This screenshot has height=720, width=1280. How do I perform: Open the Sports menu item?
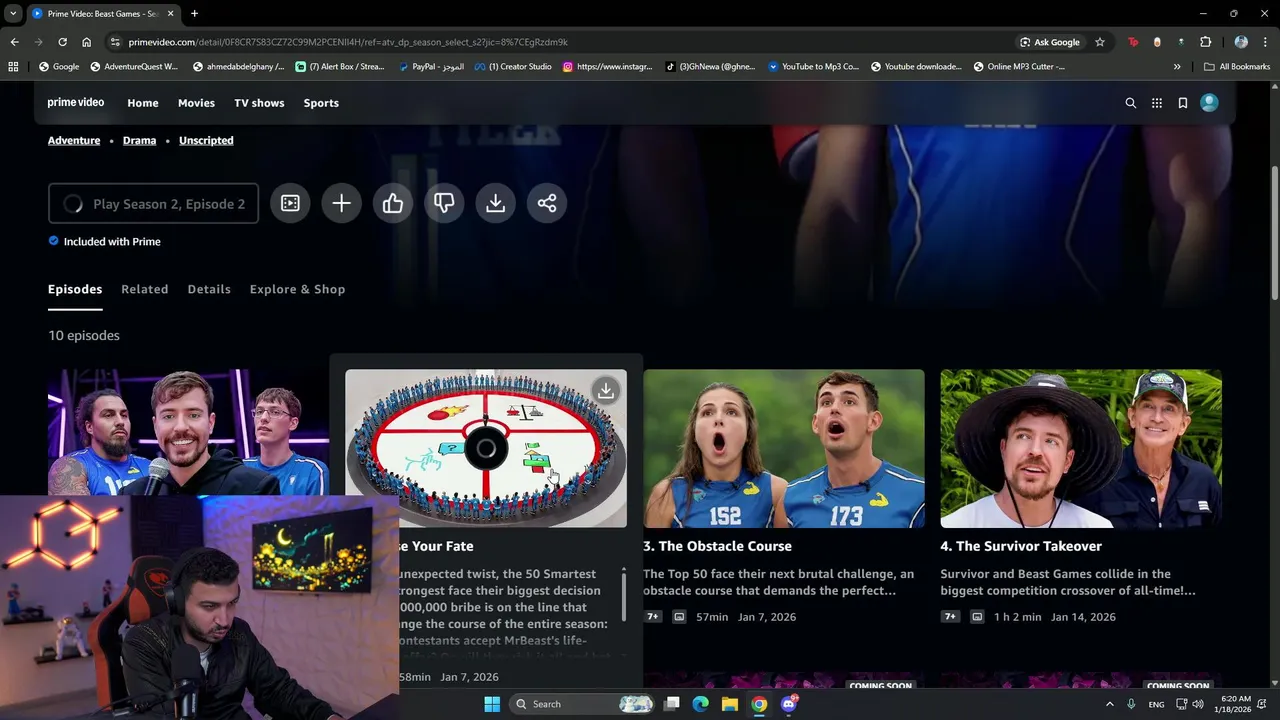[321, 103]
